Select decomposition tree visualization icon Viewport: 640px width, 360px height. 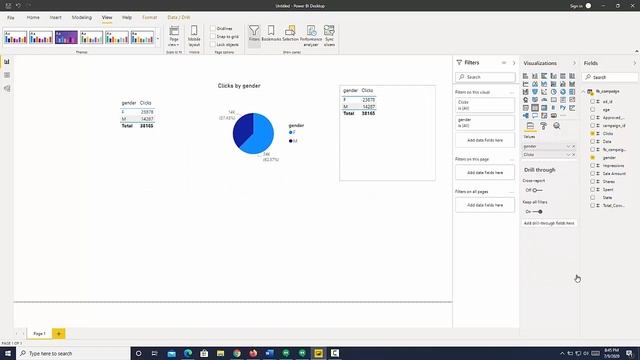[525, 116]
